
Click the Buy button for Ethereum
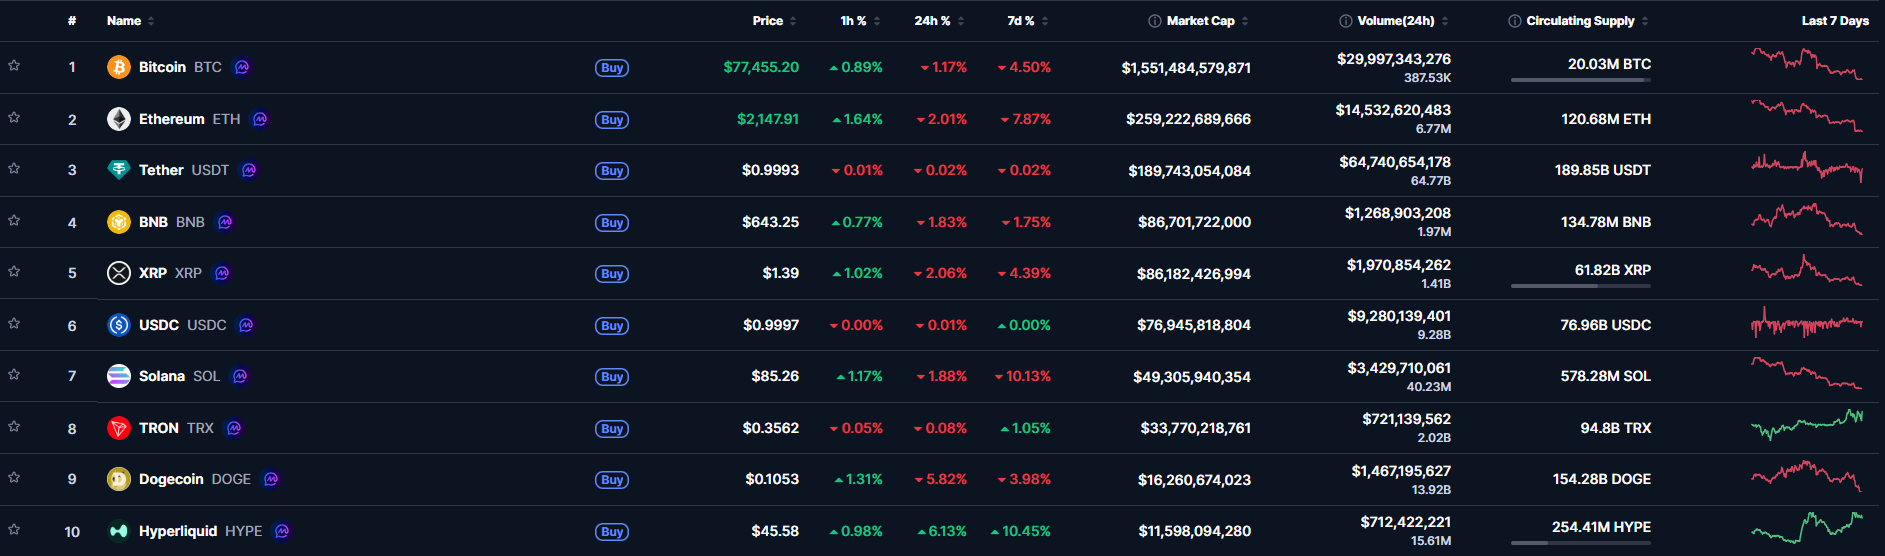tap(612, 120)
